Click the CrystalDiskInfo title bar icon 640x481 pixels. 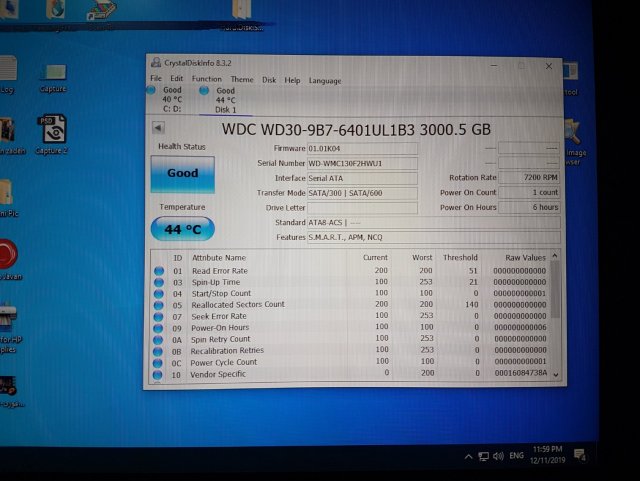pos(157,65)
